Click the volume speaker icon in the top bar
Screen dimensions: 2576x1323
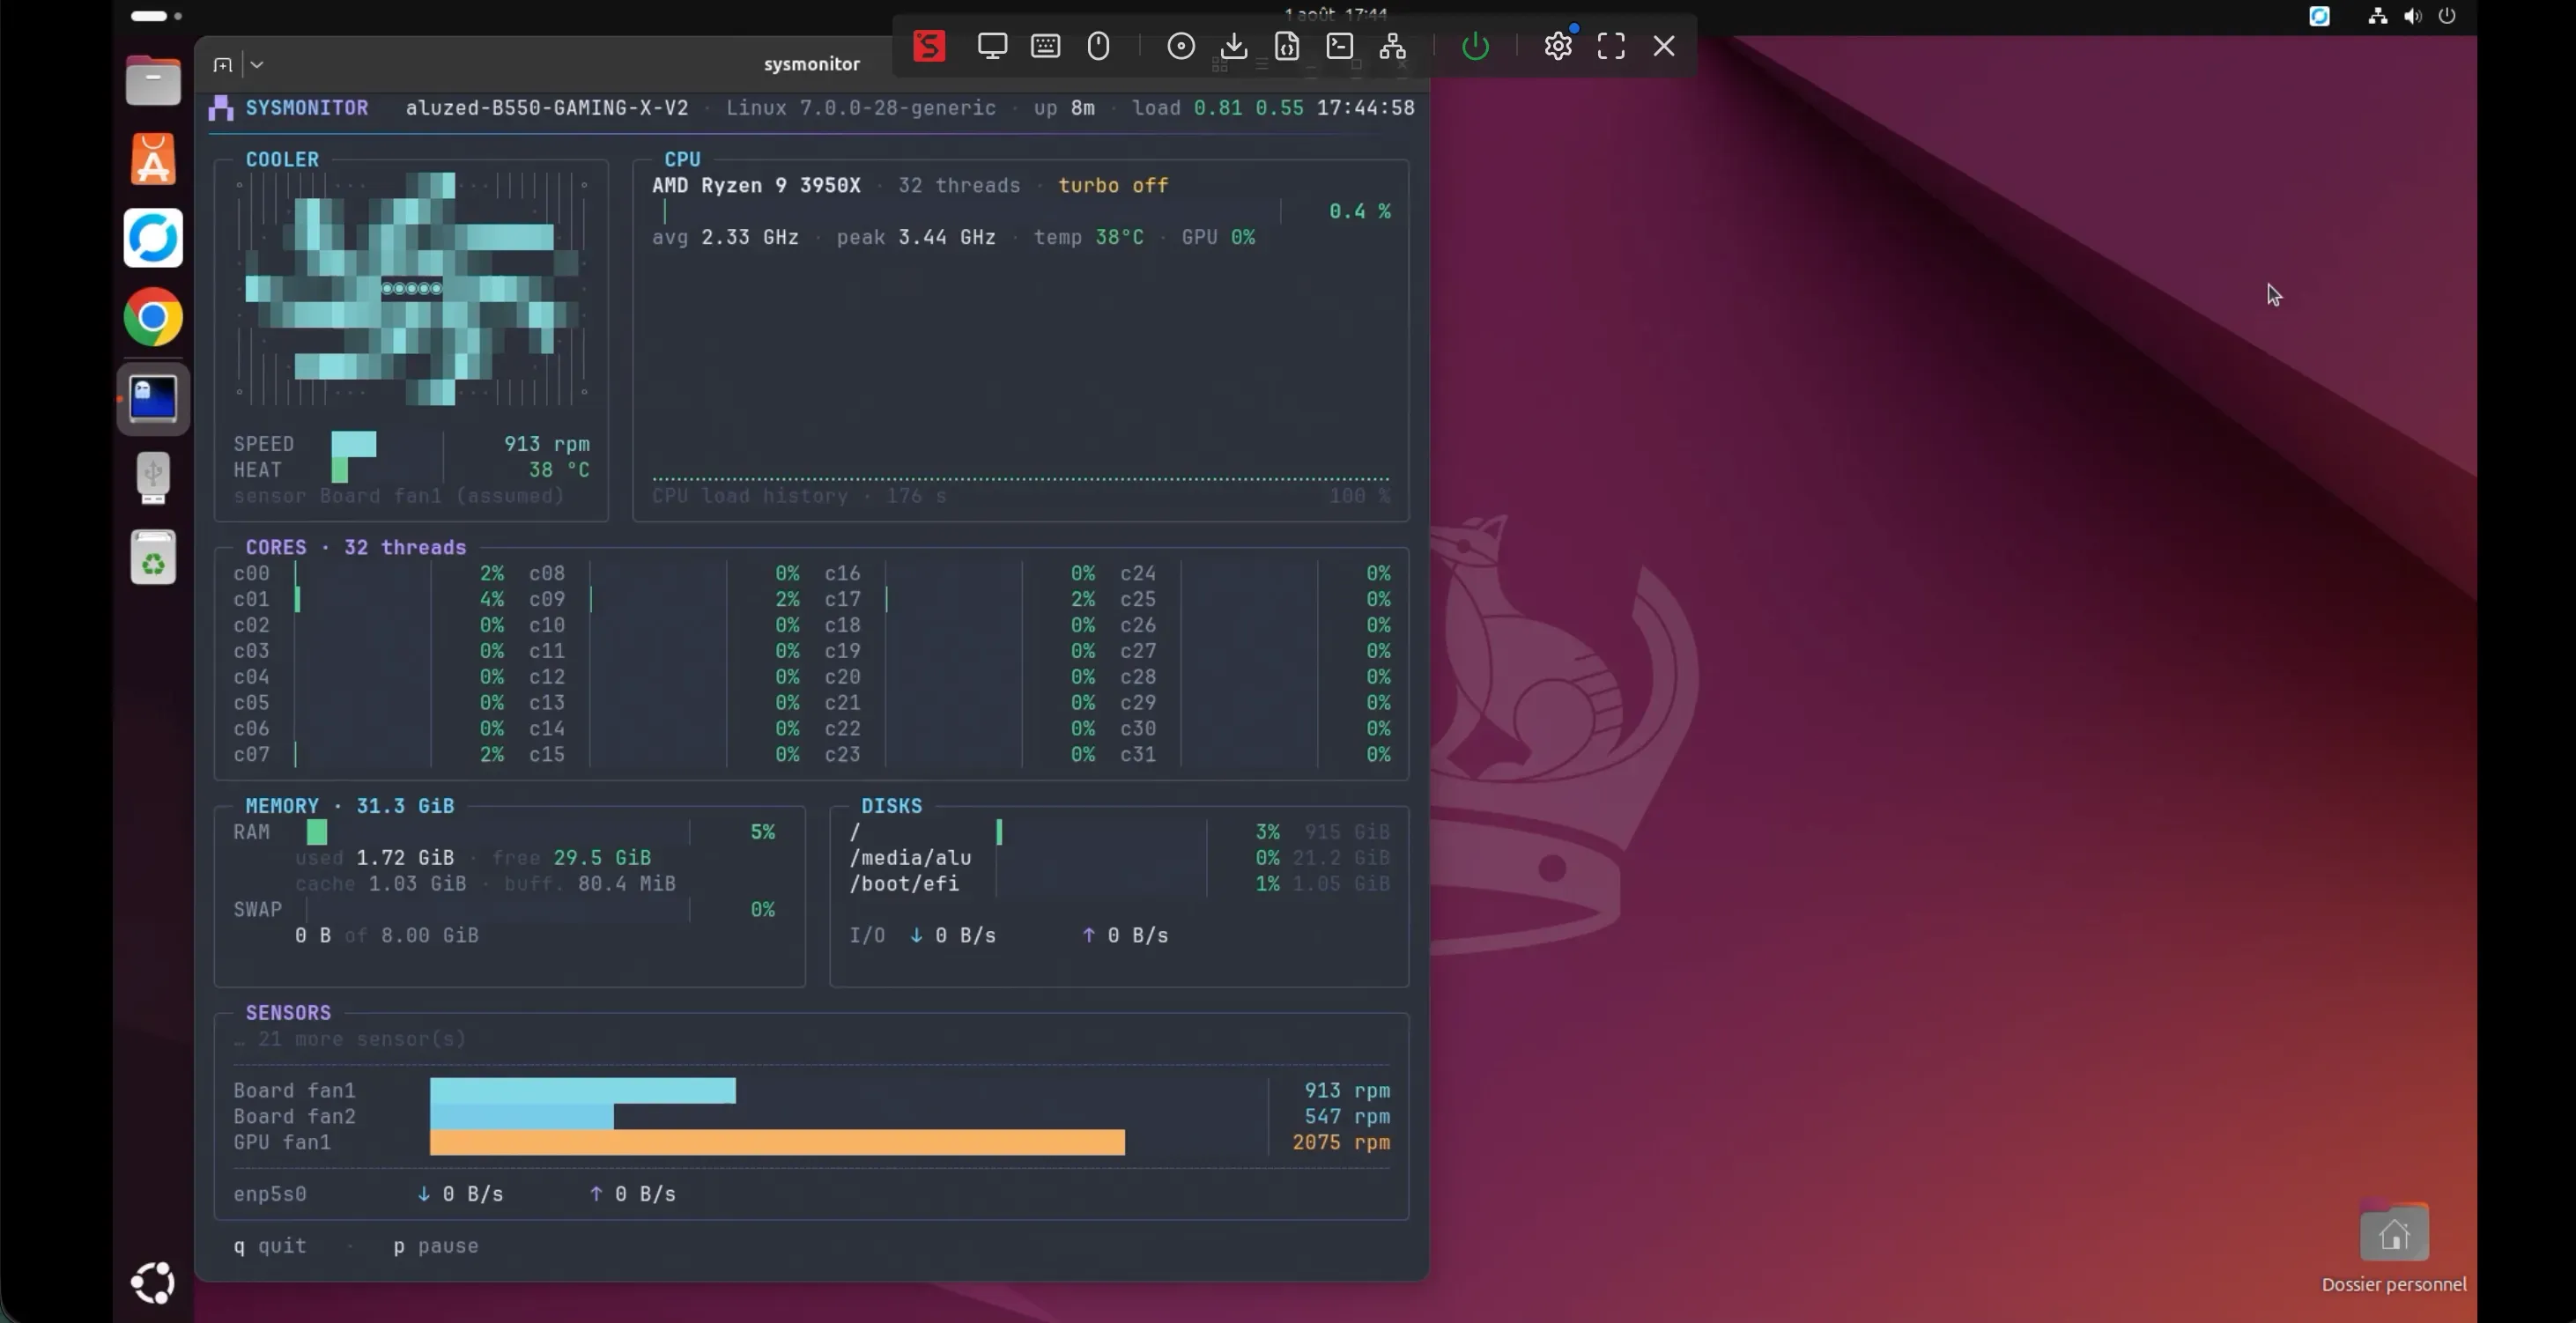pos(2413,16)
